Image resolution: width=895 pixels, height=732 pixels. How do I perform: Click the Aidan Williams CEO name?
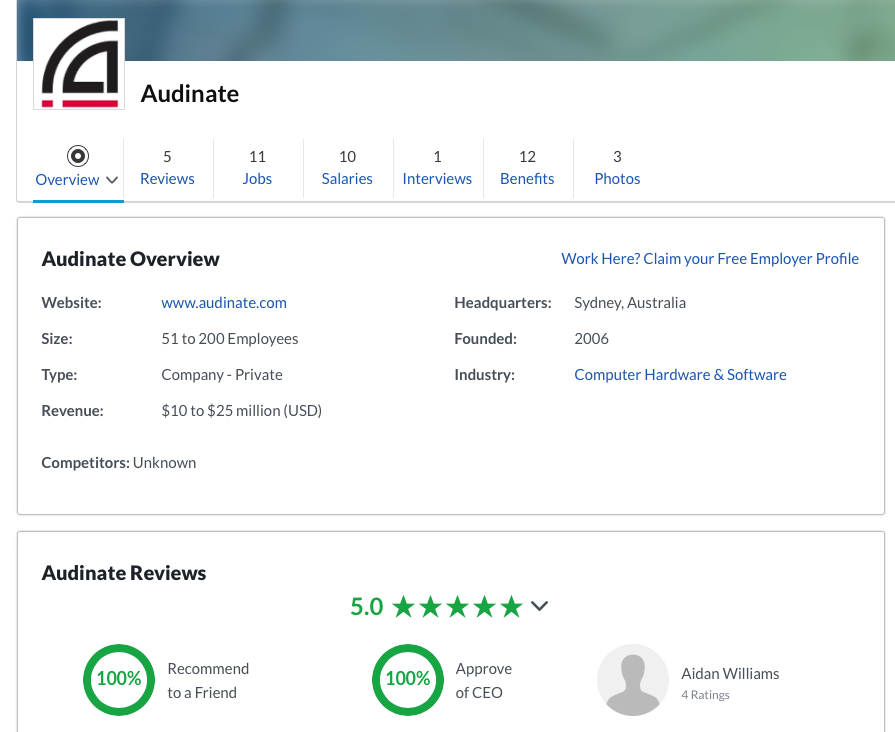point(730,673)
